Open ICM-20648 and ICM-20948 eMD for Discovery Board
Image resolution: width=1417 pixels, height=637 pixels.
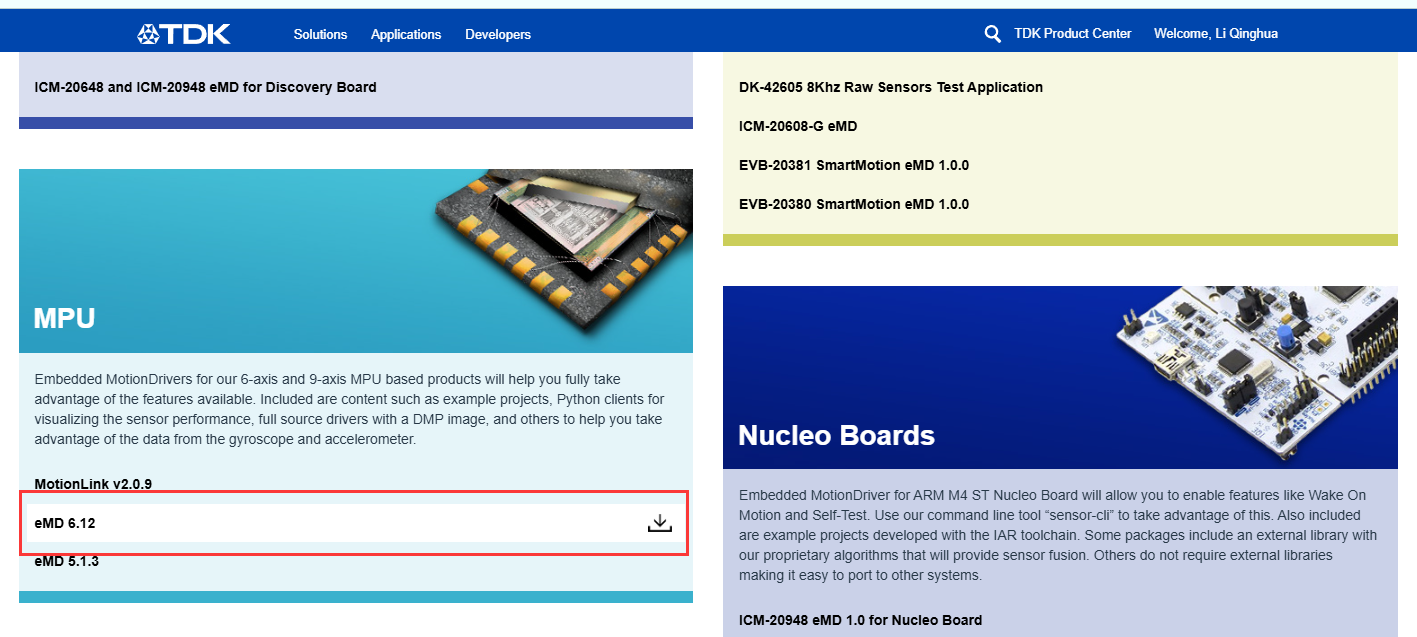pyautogui.click(x=205, y=87)
